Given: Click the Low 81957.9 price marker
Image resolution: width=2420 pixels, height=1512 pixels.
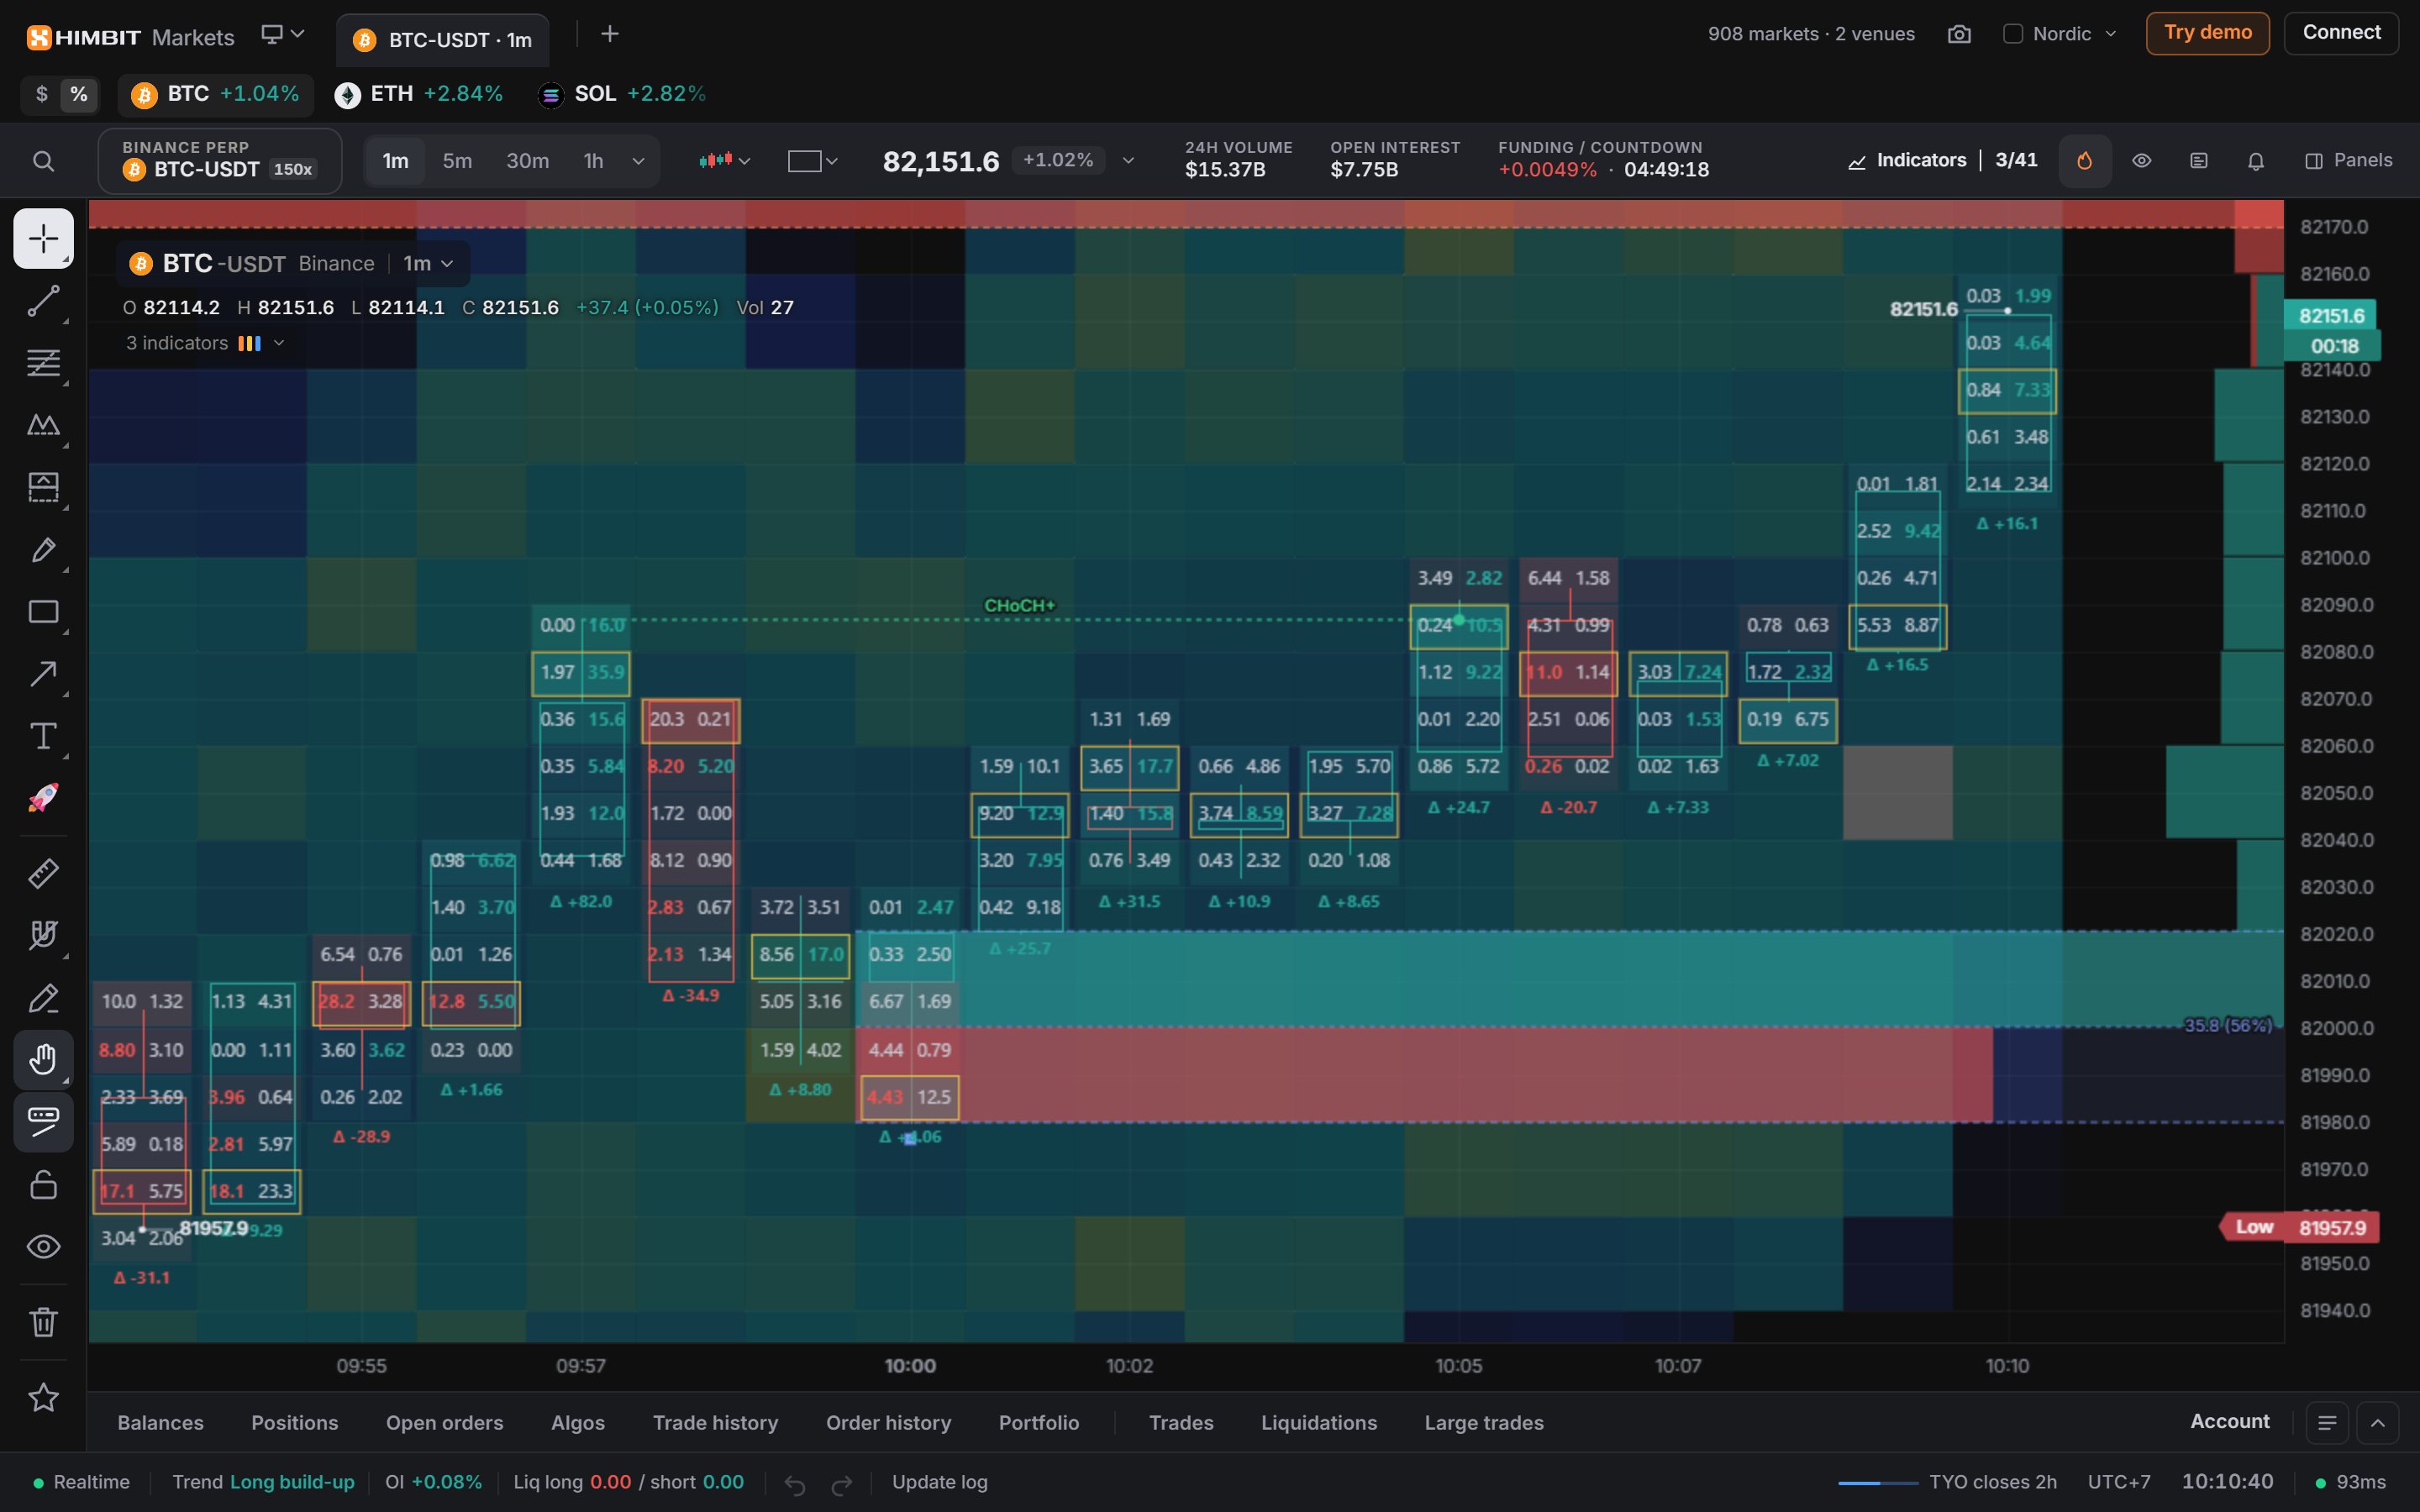Looking at the screenshot, I should point(2300,1227).
